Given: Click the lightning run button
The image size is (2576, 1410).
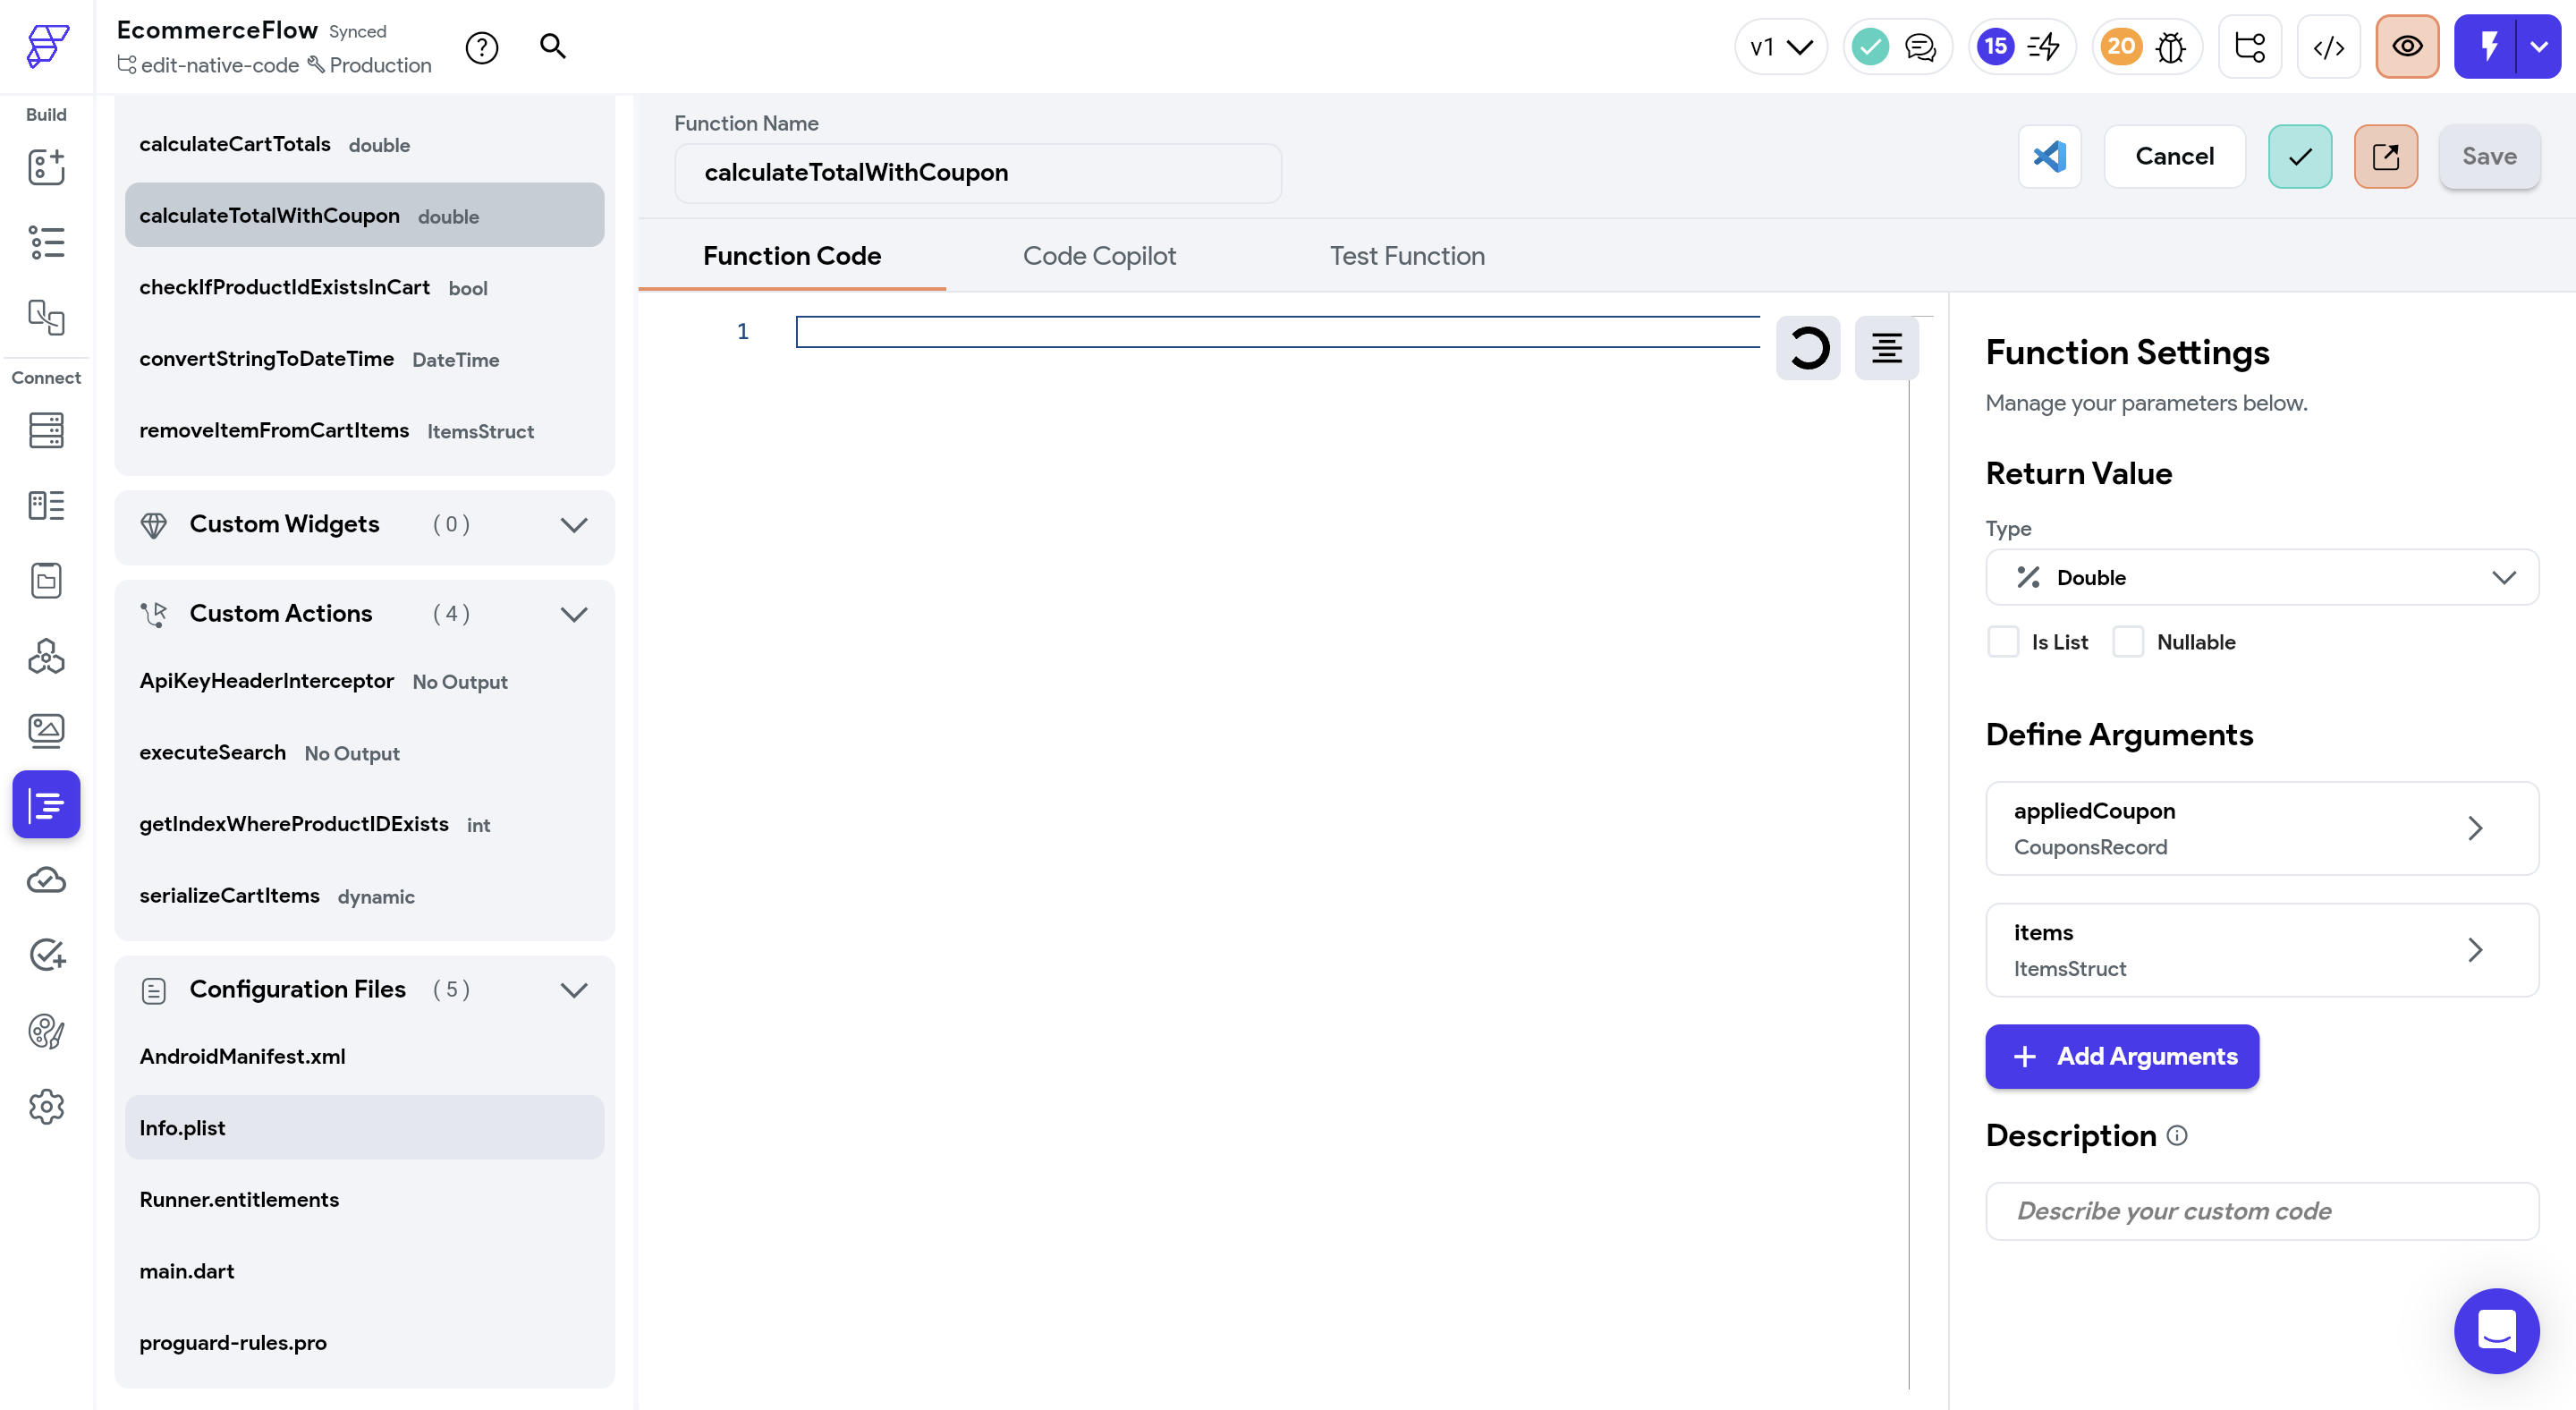Looking at the screenshot, I should click(x=2488, y=46).
